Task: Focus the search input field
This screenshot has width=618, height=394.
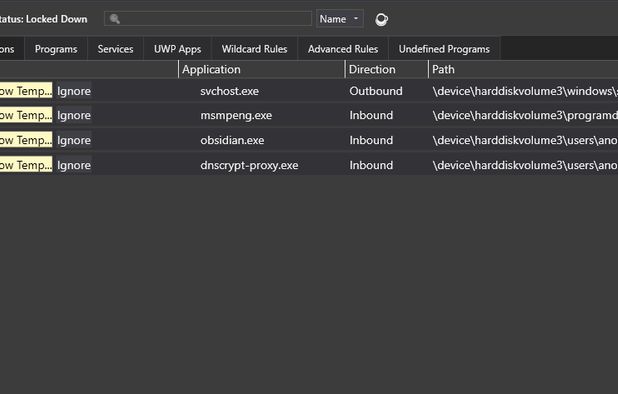Action: 208,19
